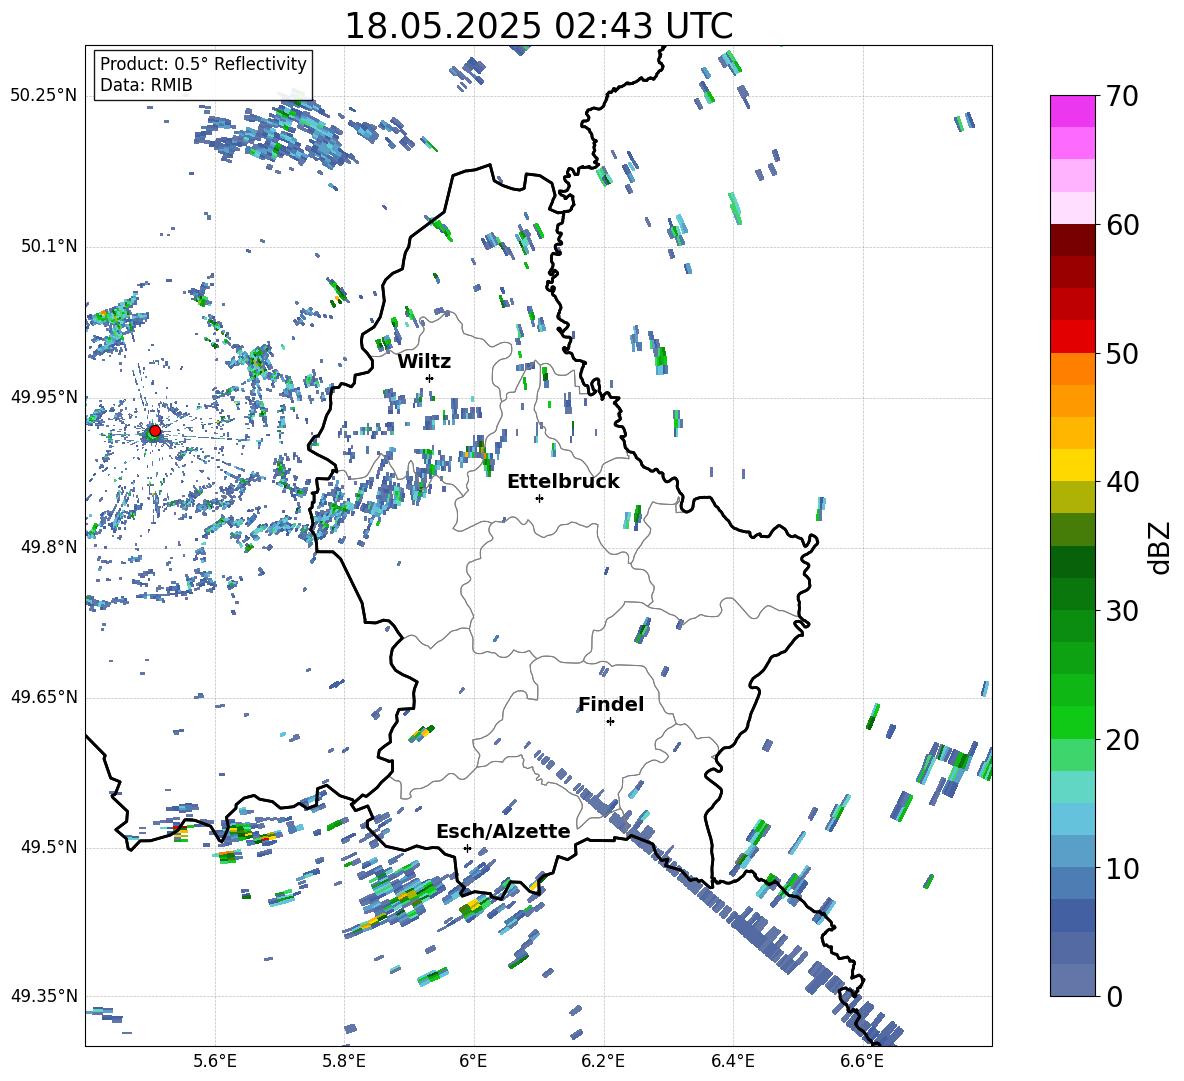Pick the orange colorbar segment just below 50
This screenshot has height=1081, width=1184.
pos(1073,369)
